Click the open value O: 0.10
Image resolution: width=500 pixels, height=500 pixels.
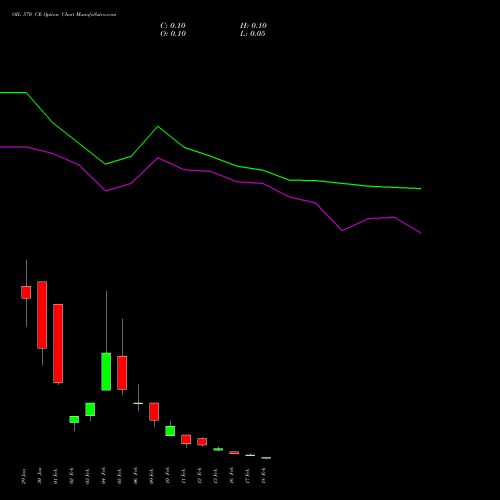point(173,34)
